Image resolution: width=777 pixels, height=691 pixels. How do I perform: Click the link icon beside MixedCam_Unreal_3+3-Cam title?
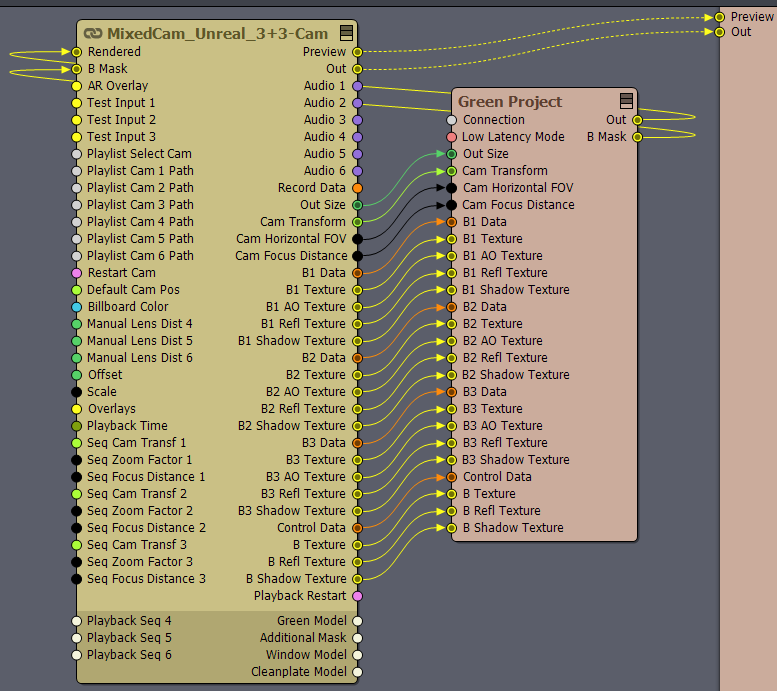pos(93,34)
